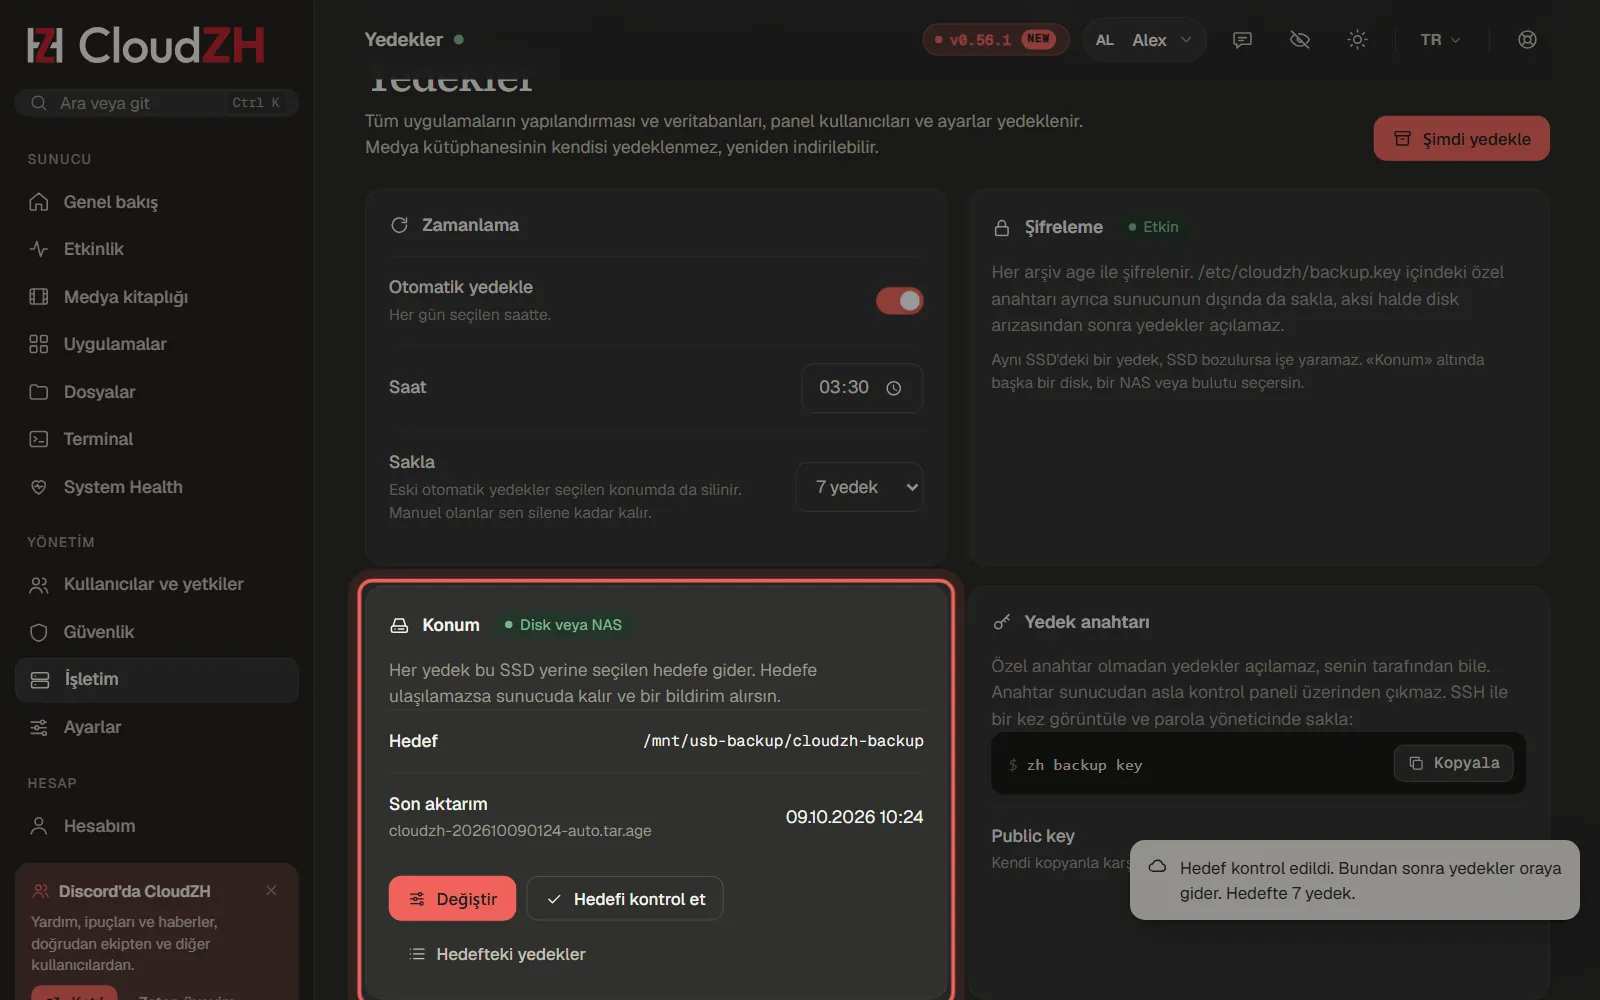Click Hedefi kontrol et button

click(x=625, y=899)
